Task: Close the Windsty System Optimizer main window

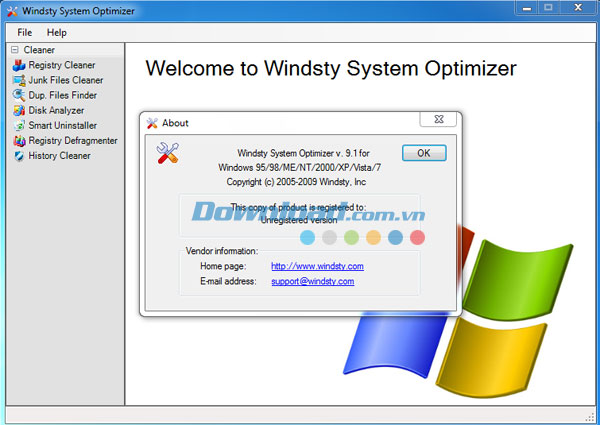Action: point(578,8)
